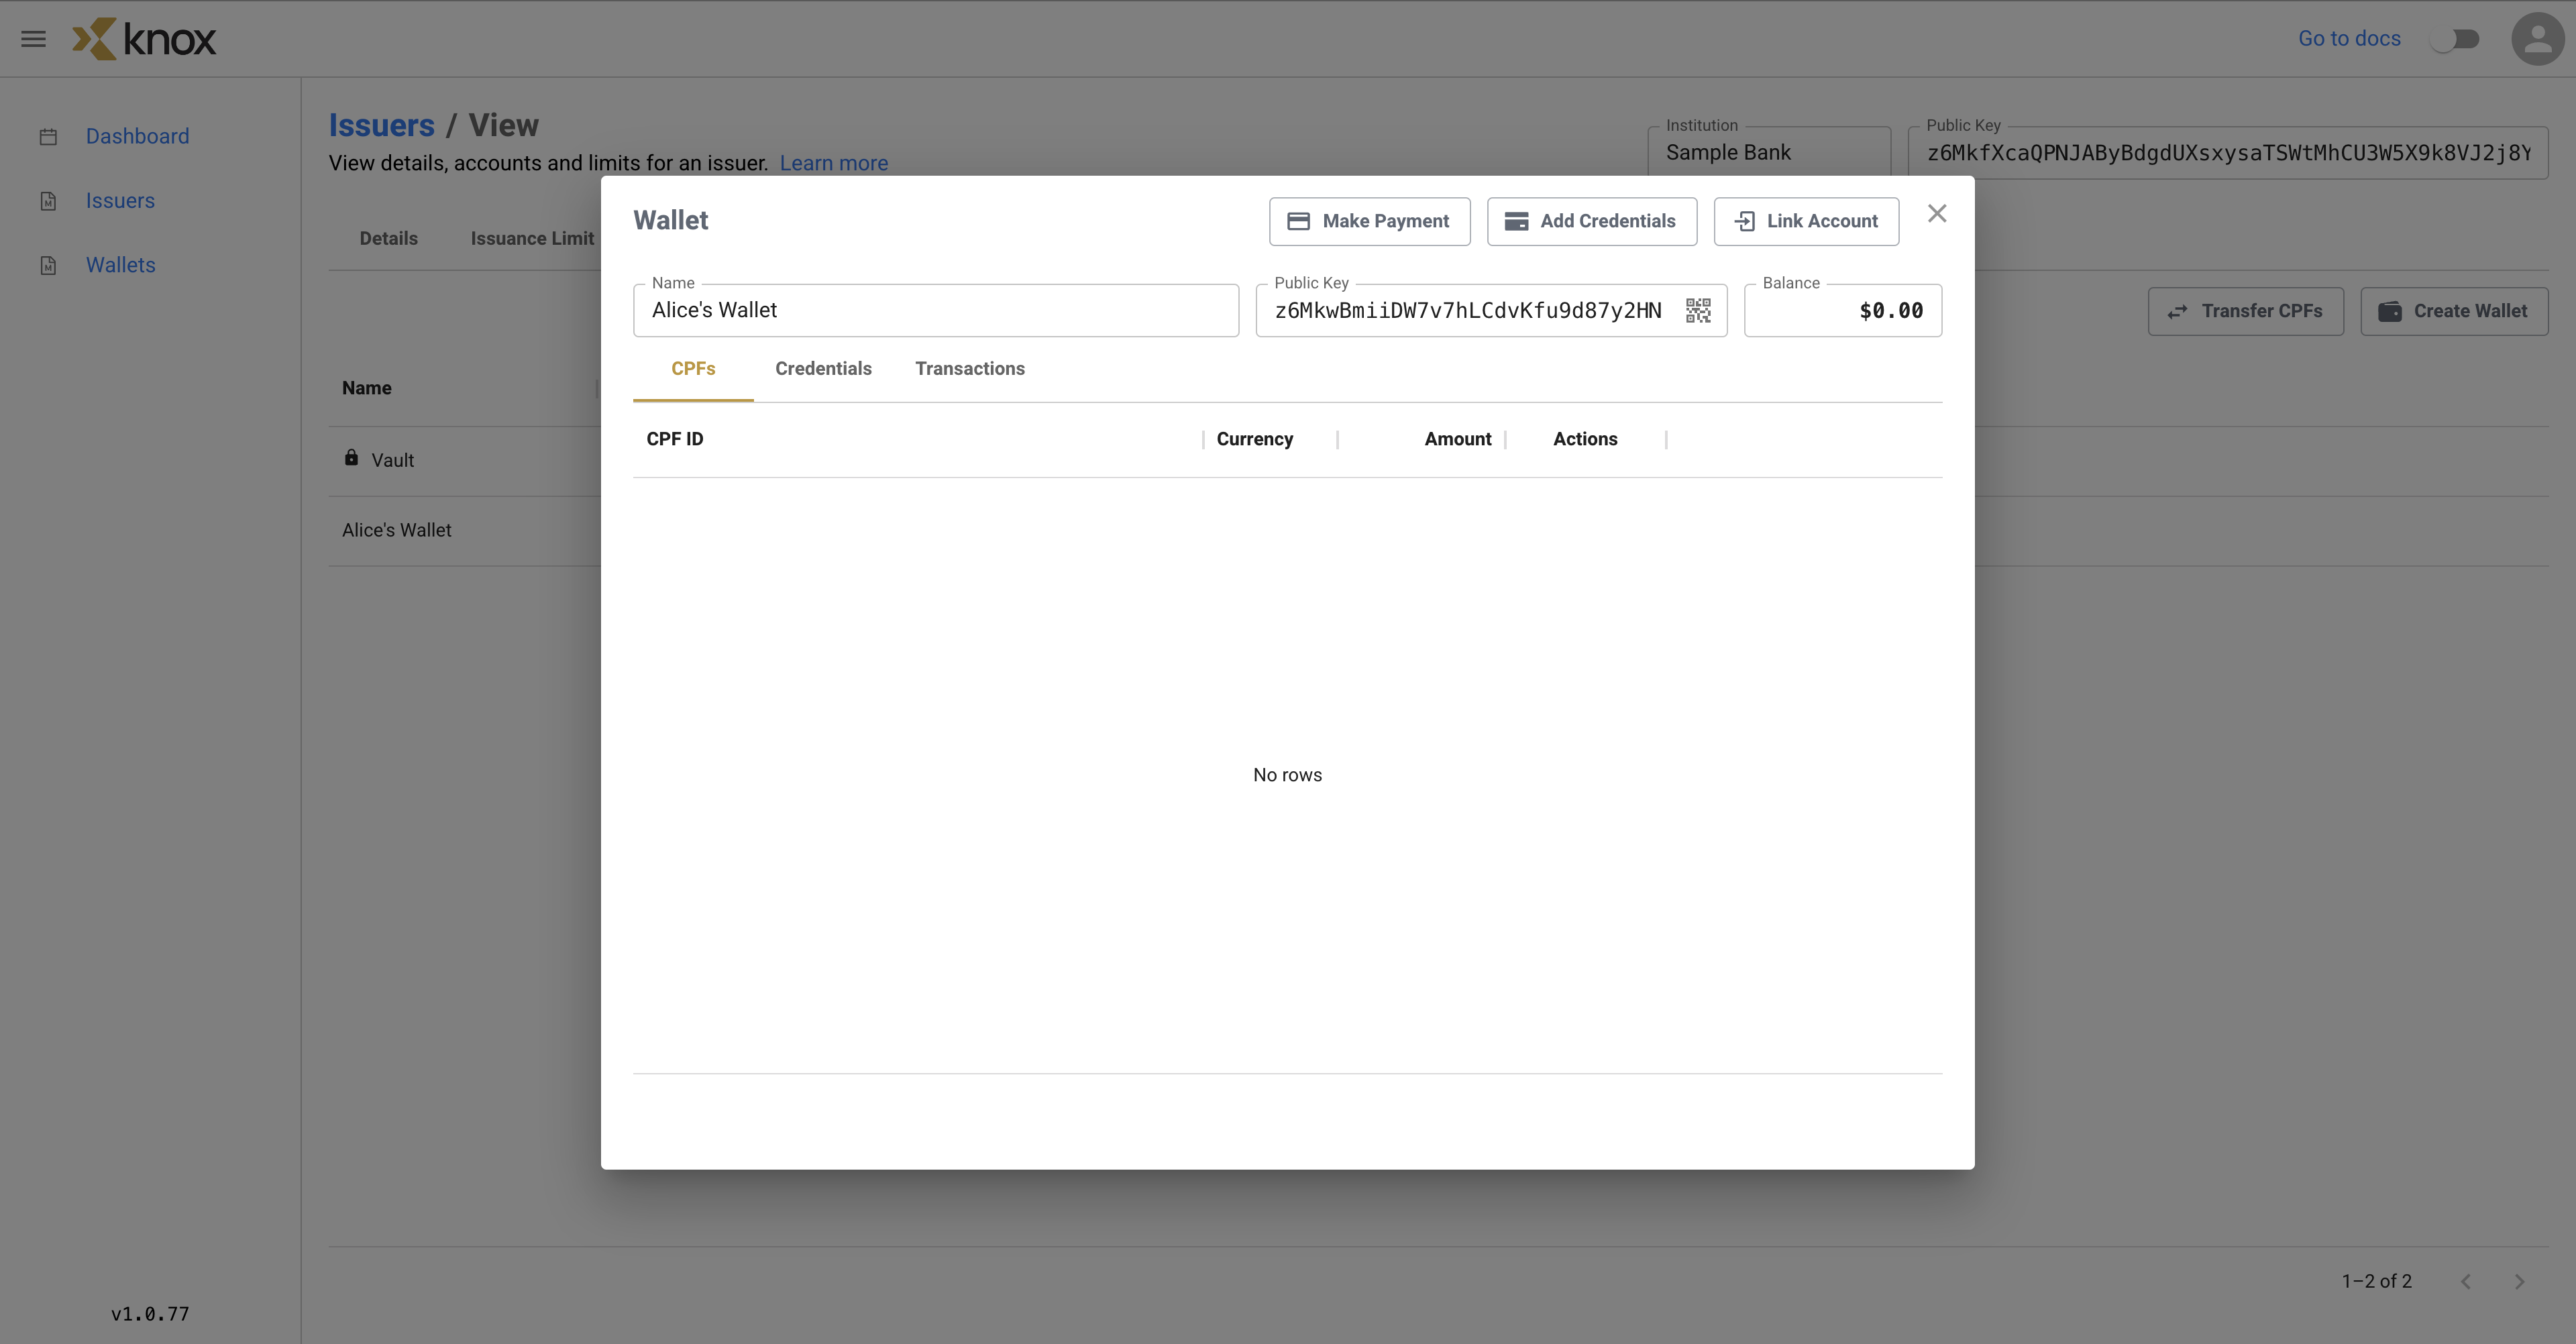Click the issuer Public Key field

(2228, 152)
